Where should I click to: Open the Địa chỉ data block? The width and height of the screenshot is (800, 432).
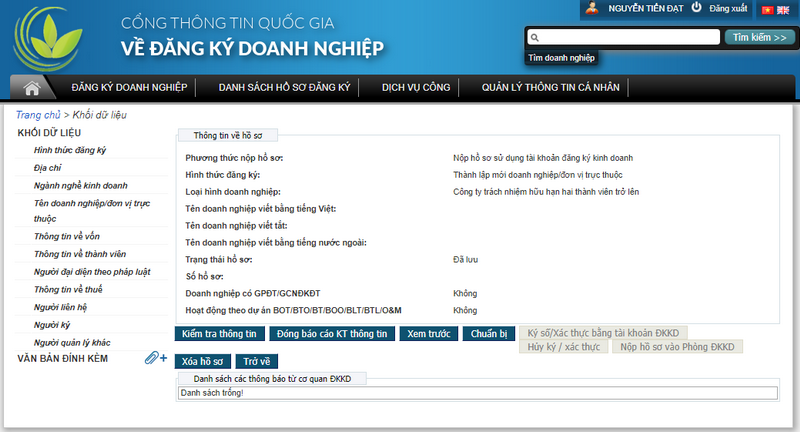tap(47, 168)
